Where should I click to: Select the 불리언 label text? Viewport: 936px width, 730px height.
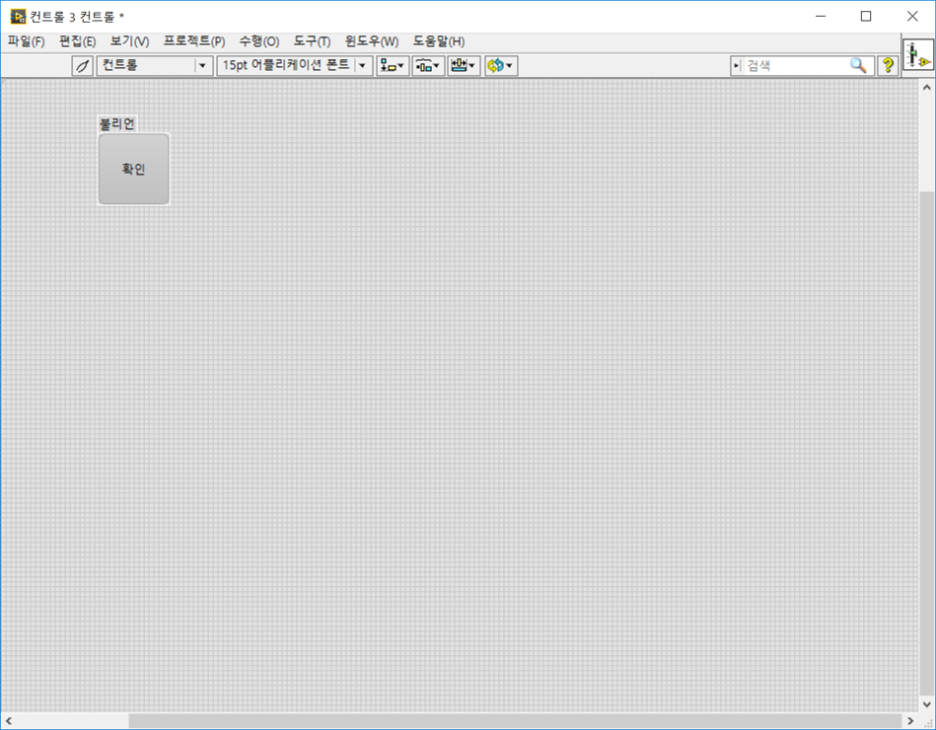117,124
